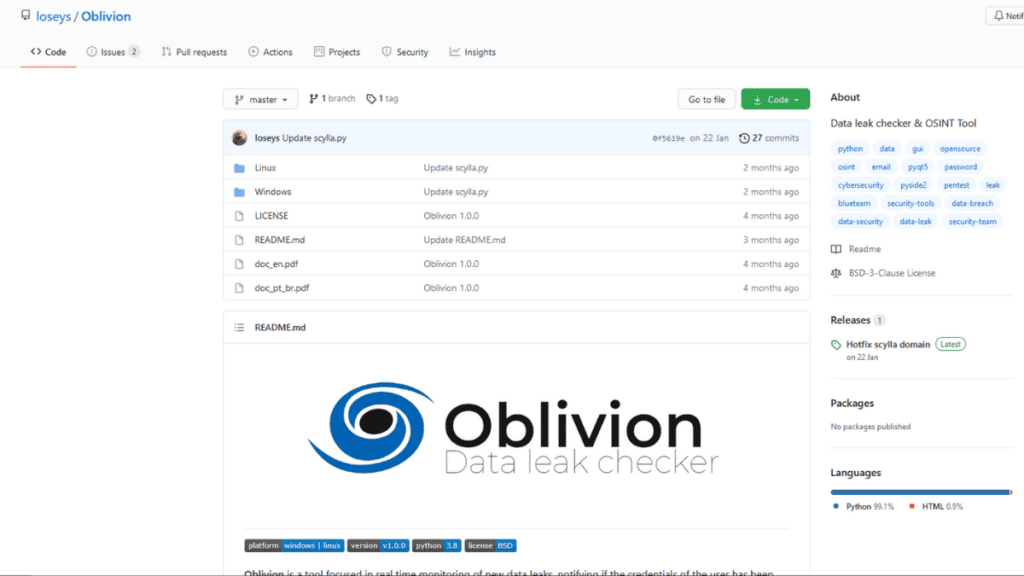Click the python 3.8 badge
Screen dimensions: 1024x576
437,545
